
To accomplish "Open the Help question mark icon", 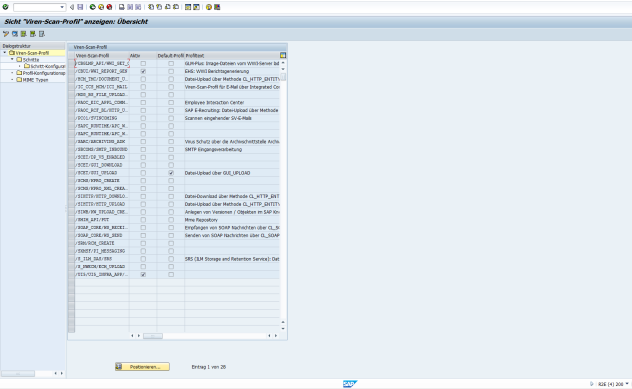I will 208,7.
